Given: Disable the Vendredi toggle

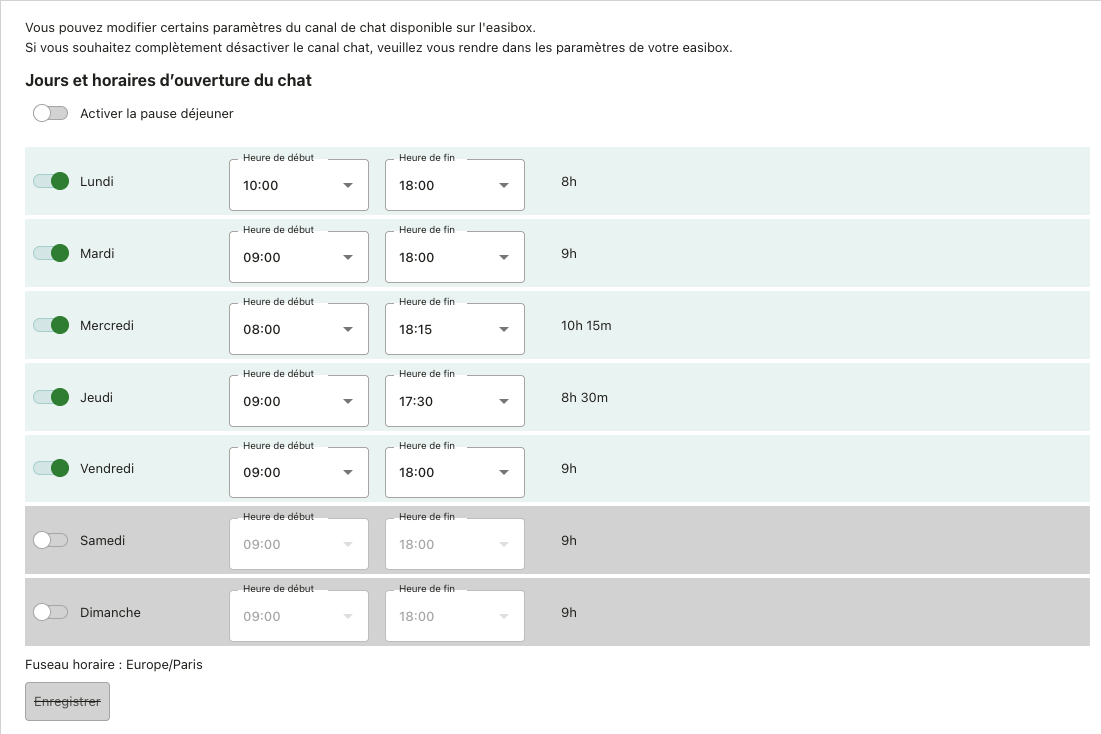Looking at the screenshot, I should [51, 468].
